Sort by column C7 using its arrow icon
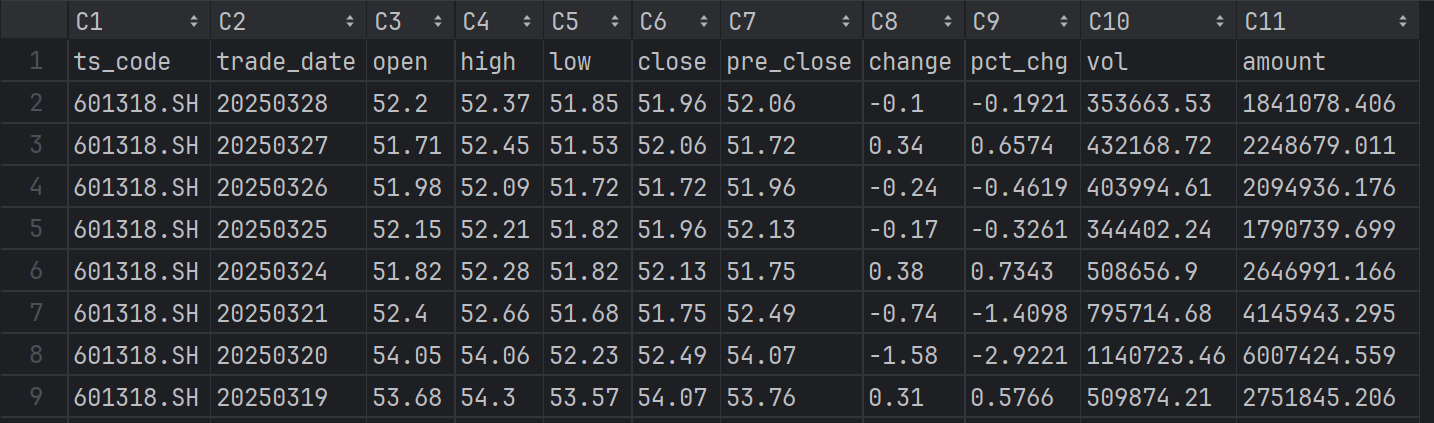 tap(846, 21)
